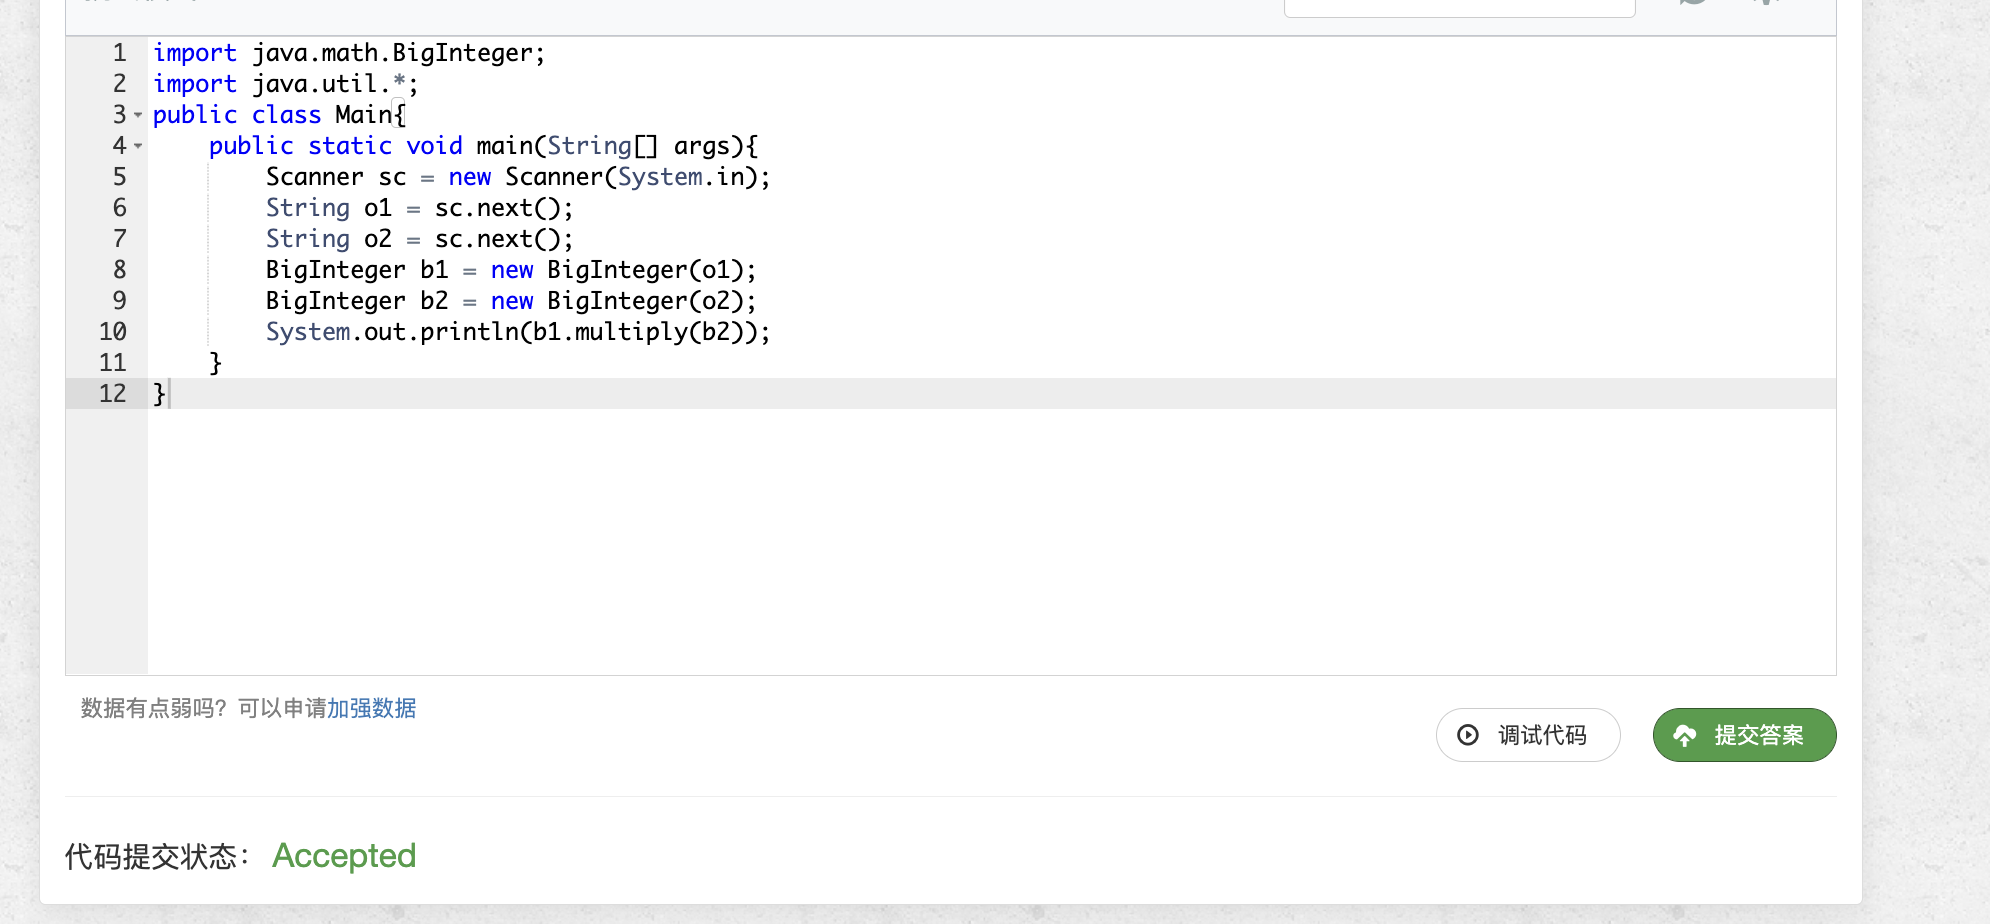Click the cloud upload icon in 提交答案
Screen dimensions: 1990x924
(1684, 736)
